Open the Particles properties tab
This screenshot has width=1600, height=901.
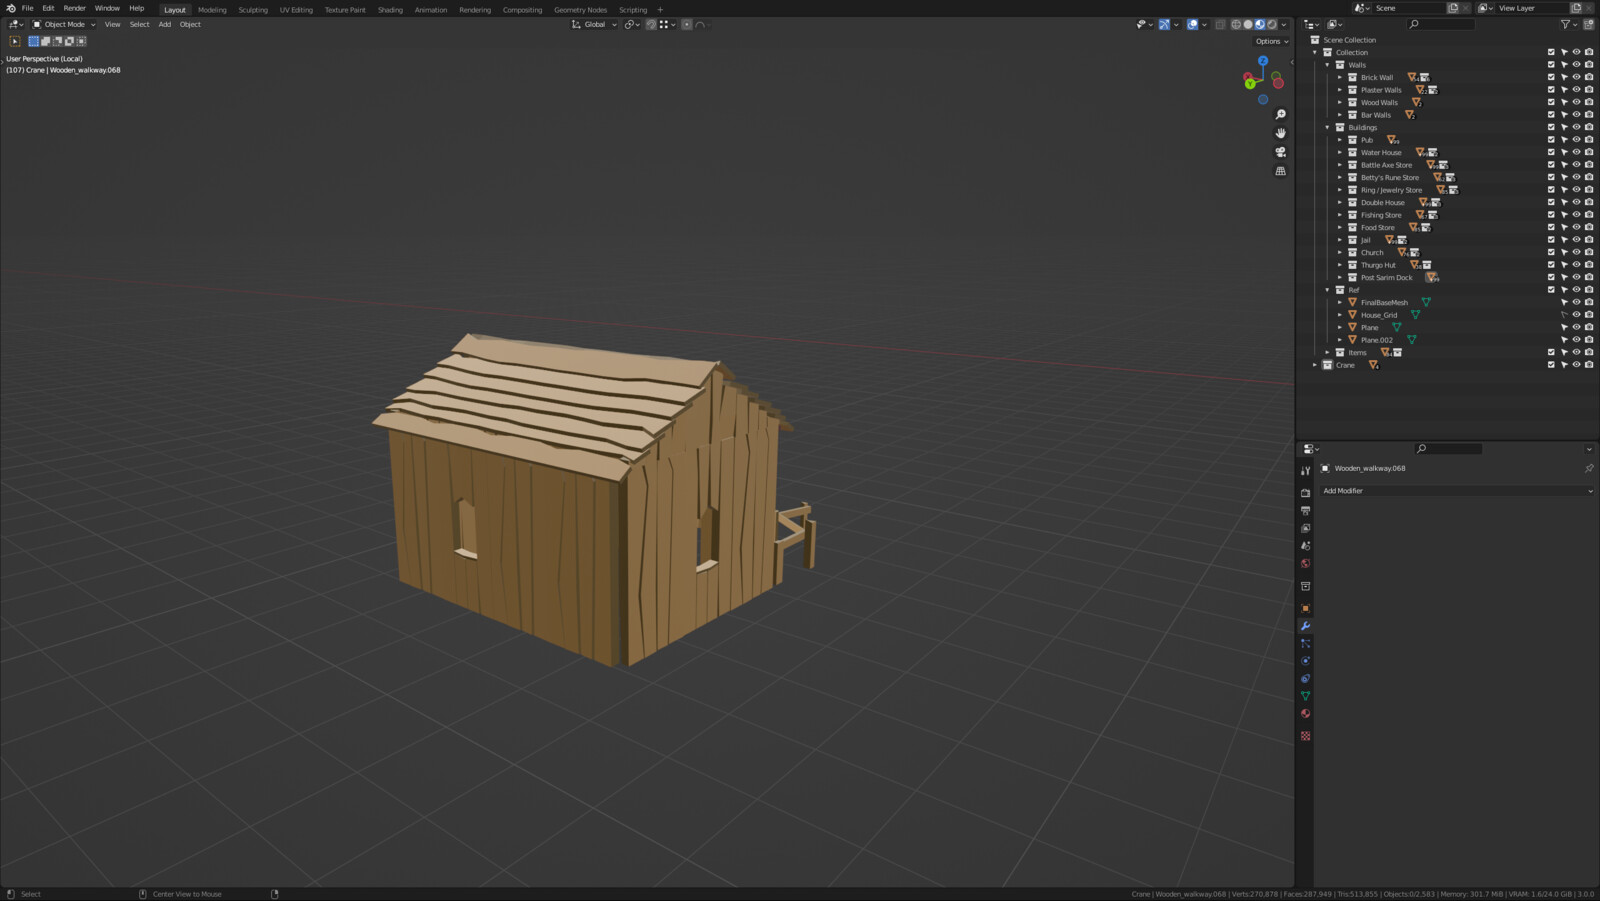(x=1305, y=643)
